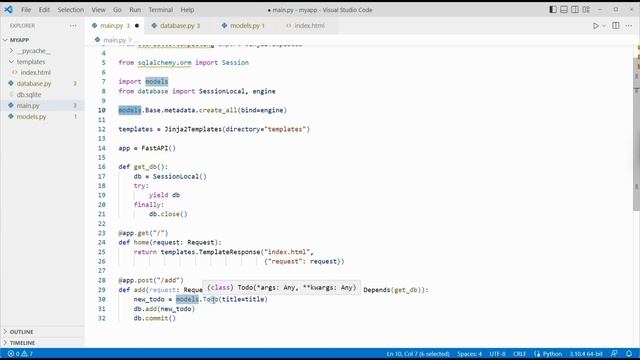Viewport: 640px width, 360px height.
Task: Click yield db on line 19
Action: point(164,195)
